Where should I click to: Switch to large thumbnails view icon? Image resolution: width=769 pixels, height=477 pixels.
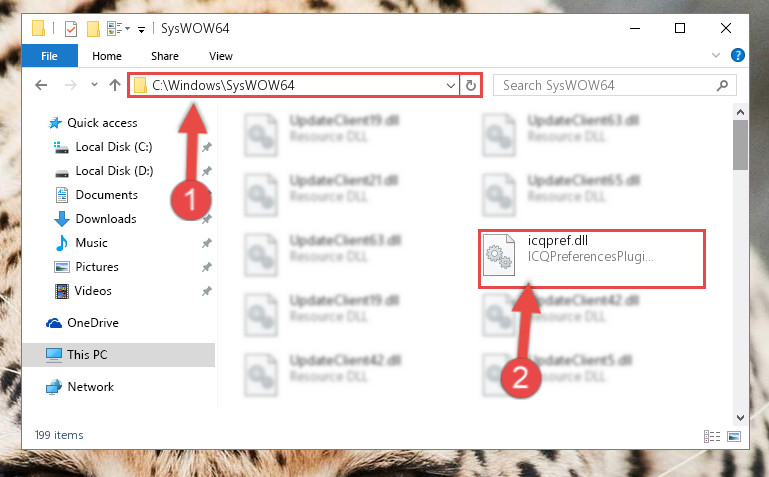pyautogui.click(x=734, y=436)
